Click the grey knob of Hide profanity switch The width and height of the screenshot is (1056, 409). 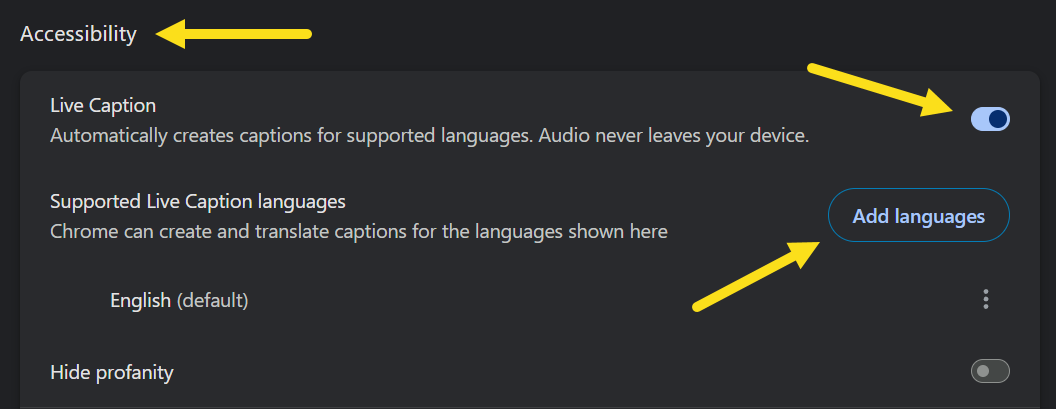983,371
